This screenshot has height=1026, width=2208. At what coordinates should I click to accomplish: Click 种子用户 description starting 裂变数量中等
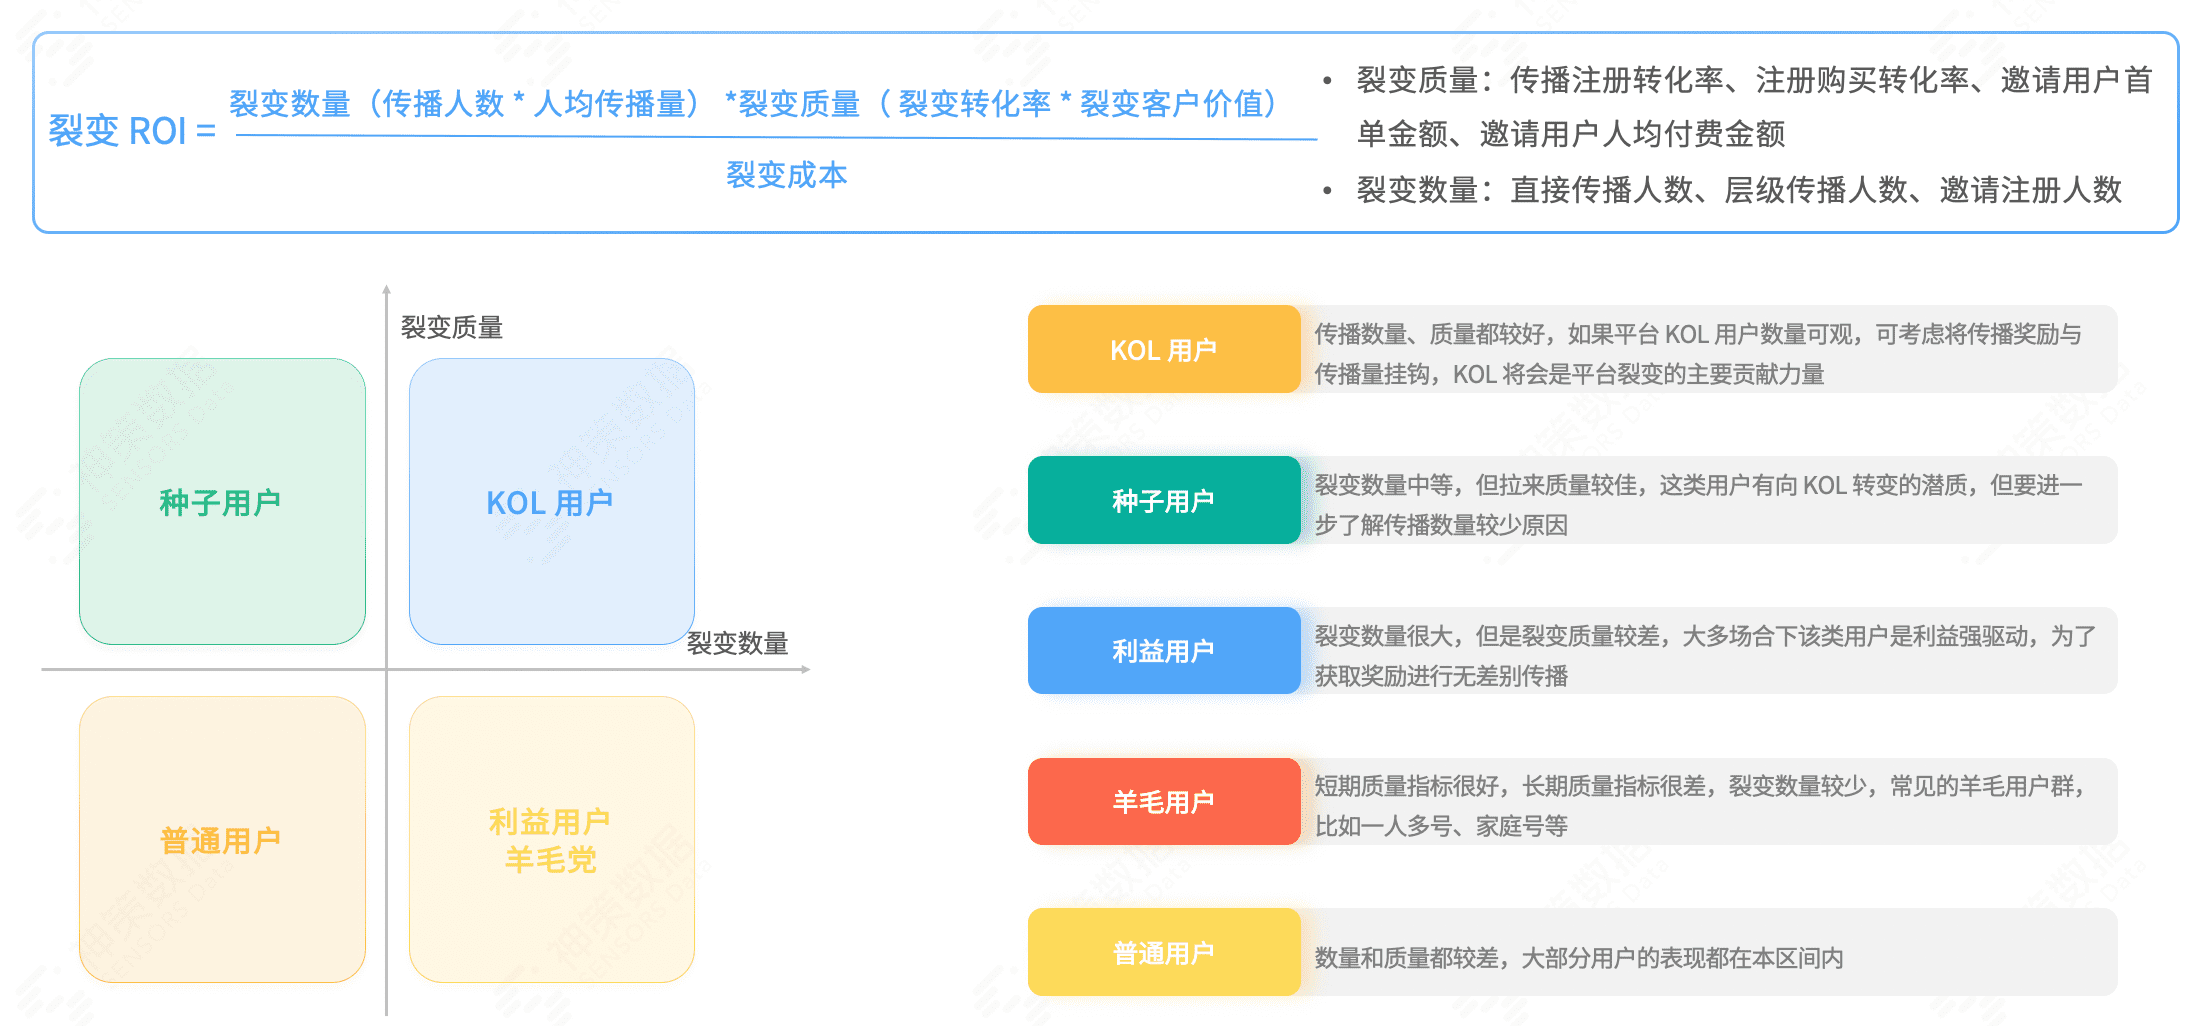pyautogui.click(x=1698, y=505)
